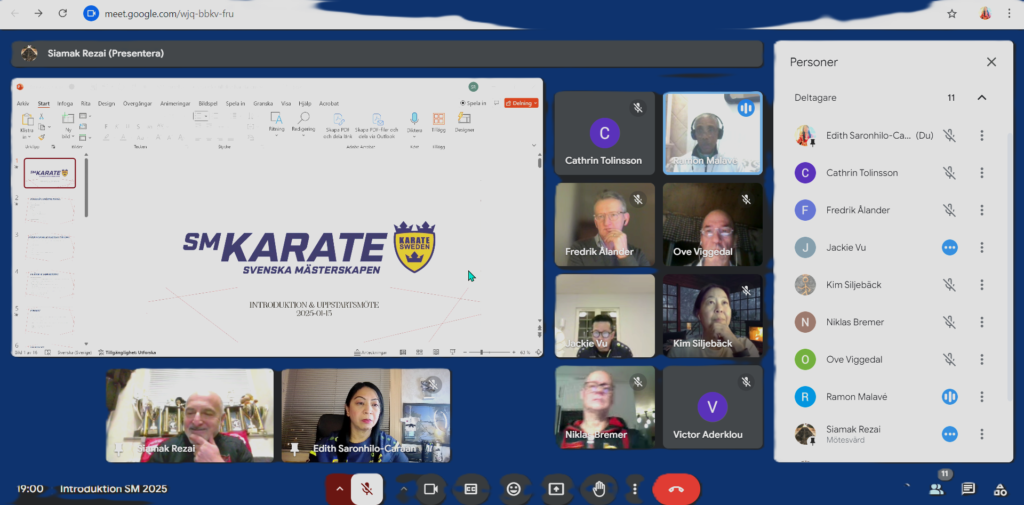Click the Delning share button in PowerPoint

coord(521,103)
